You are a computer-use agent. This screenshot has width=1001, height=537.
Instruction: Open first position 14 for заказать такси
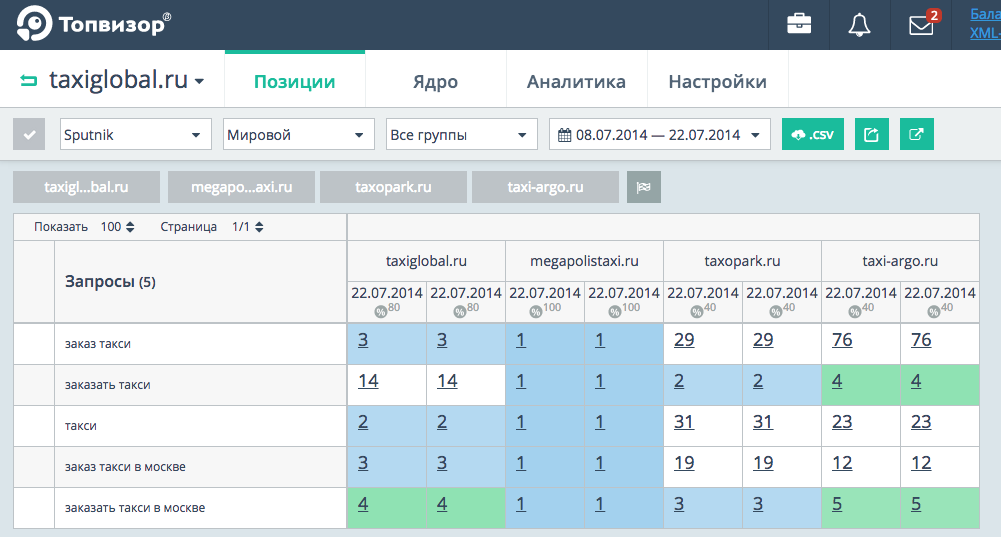(x=368, y=381)
